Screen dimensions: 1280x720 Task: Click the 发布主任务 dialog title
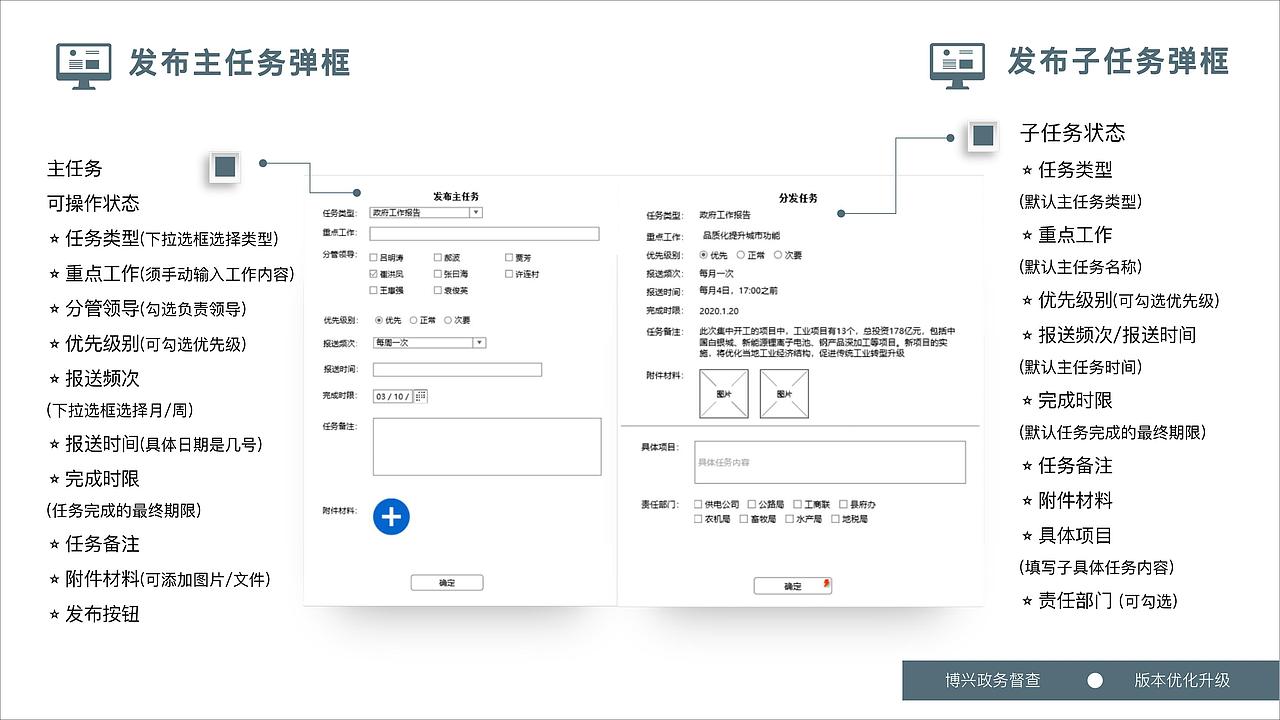pos(454,194)
